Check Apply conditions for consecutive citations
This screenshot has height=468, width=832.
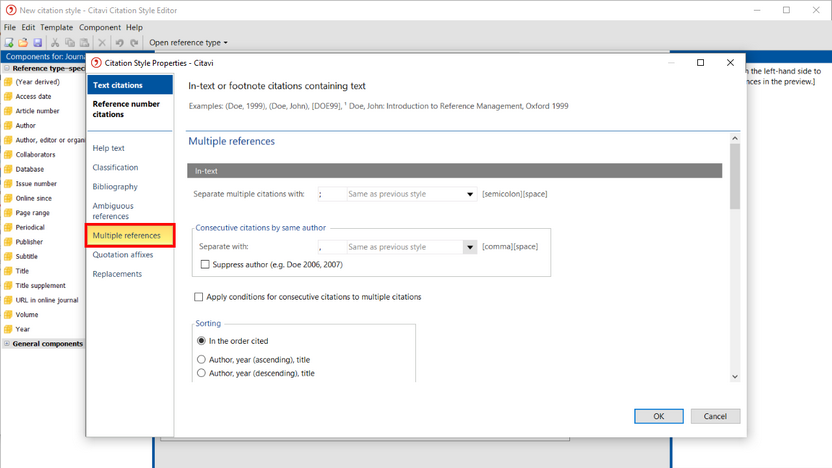coord(198,297)
